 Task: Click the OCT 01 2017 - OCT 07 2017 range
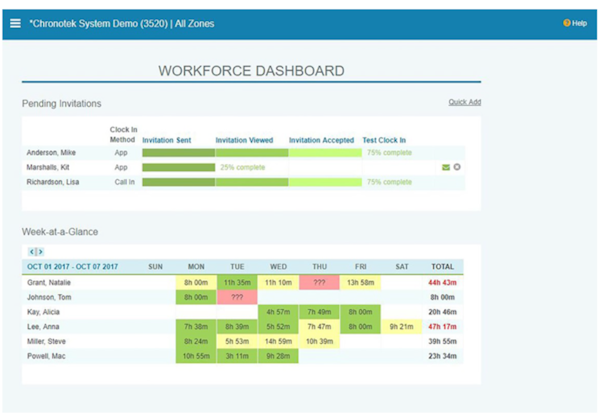(72, 267)
